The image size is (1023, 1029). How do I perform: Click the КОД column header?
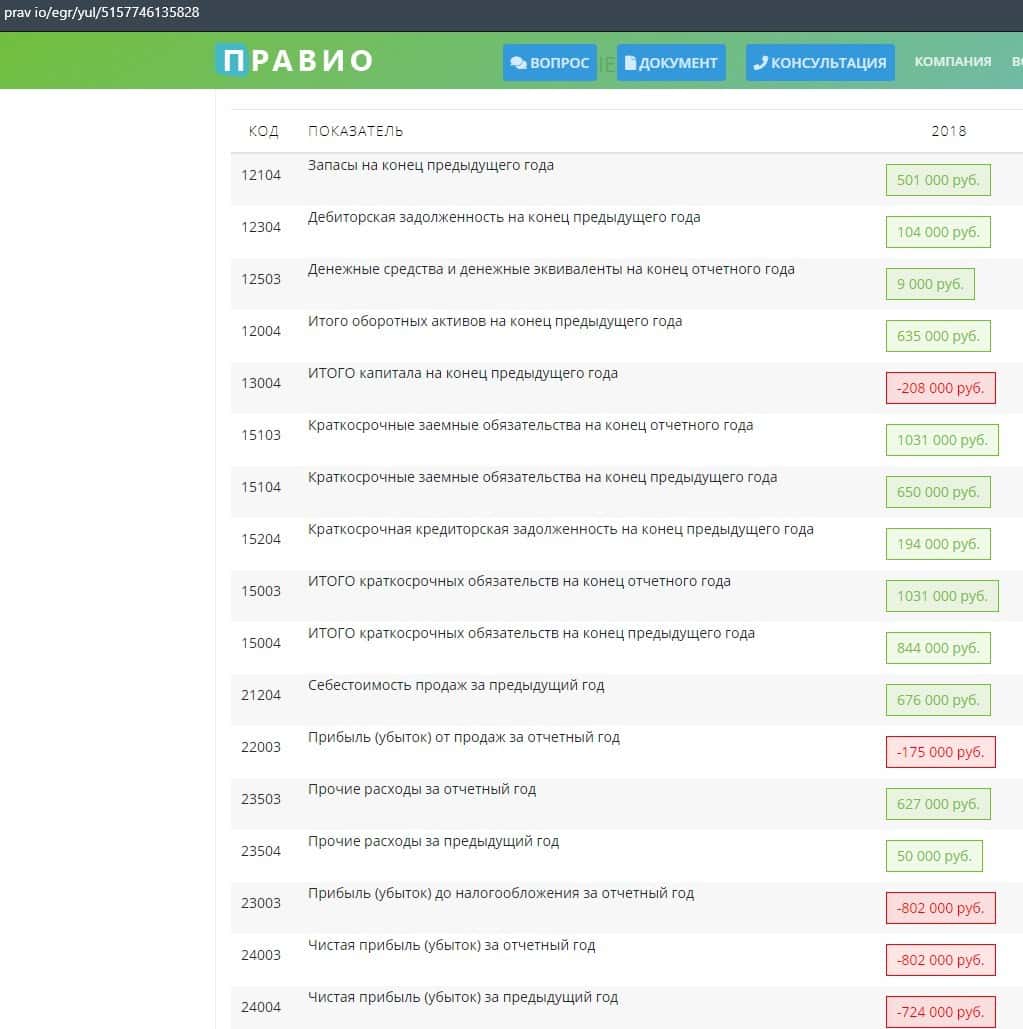point(264,131)
